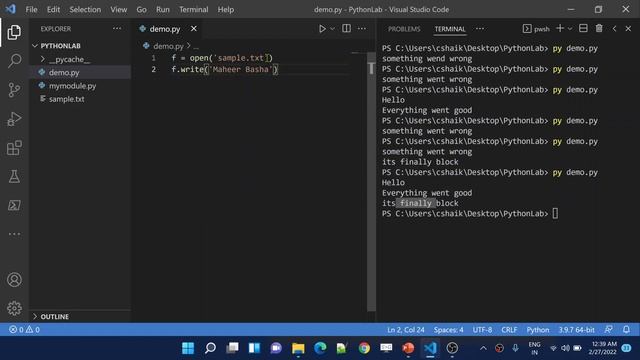Change encoding via UTF-8 status item

[482, 329]
